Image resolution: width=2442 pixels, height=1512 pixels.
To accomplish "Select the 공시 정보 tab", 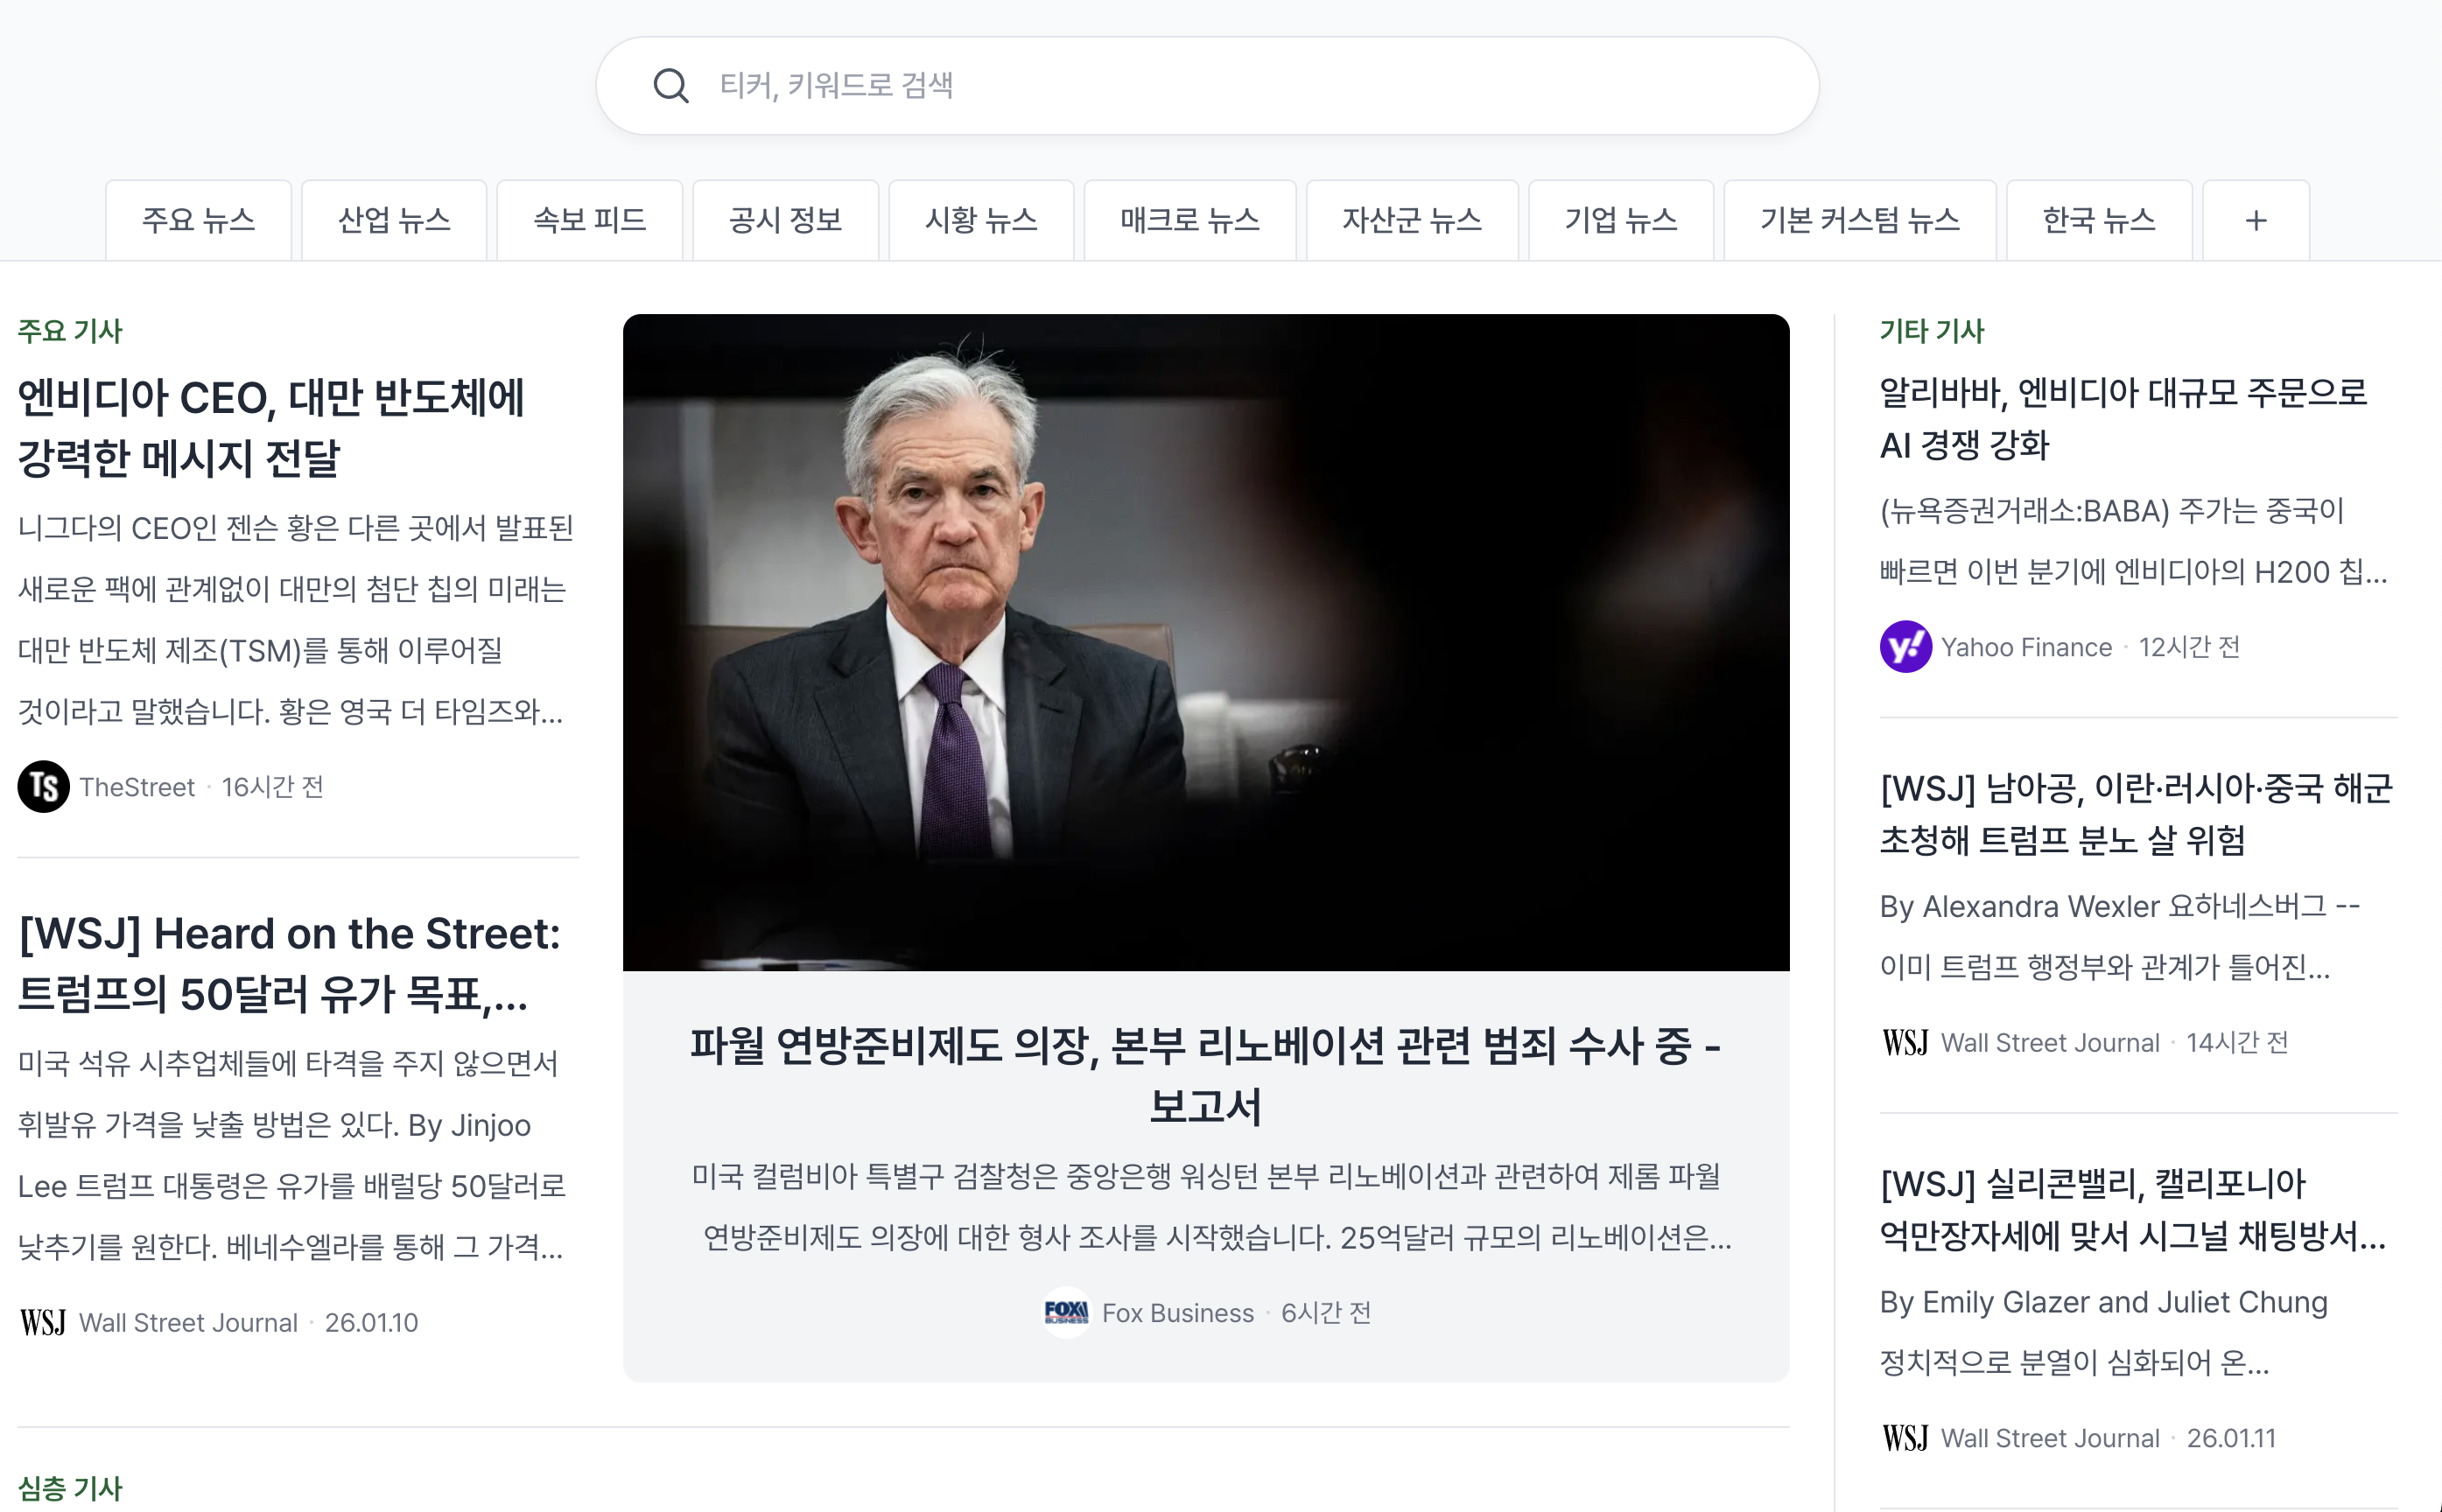I will point(786,219).
